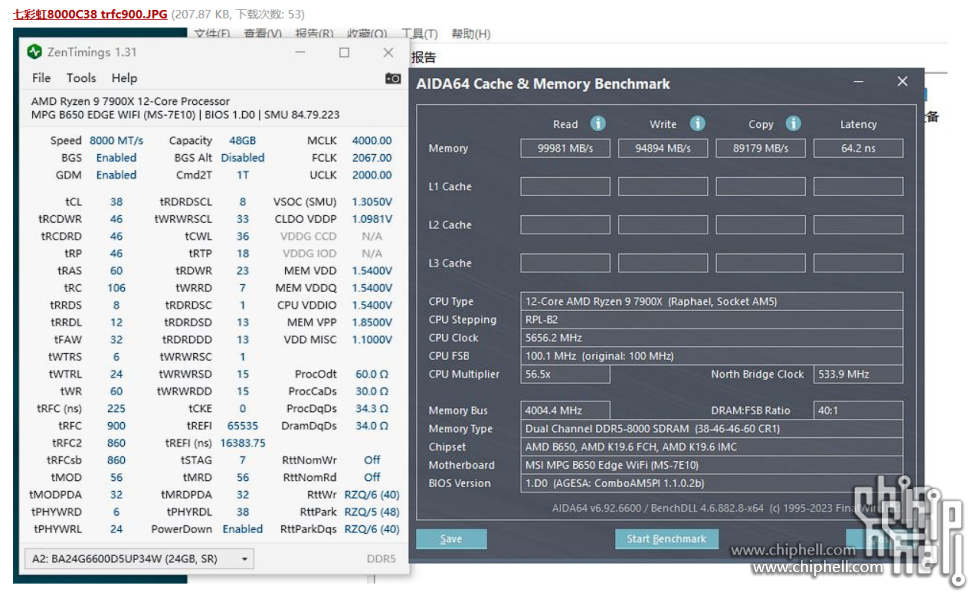This screenshot has height=602, width=979.
Task: Click the Memory Latency value 64.2 ns
Action: pos(858,148)
